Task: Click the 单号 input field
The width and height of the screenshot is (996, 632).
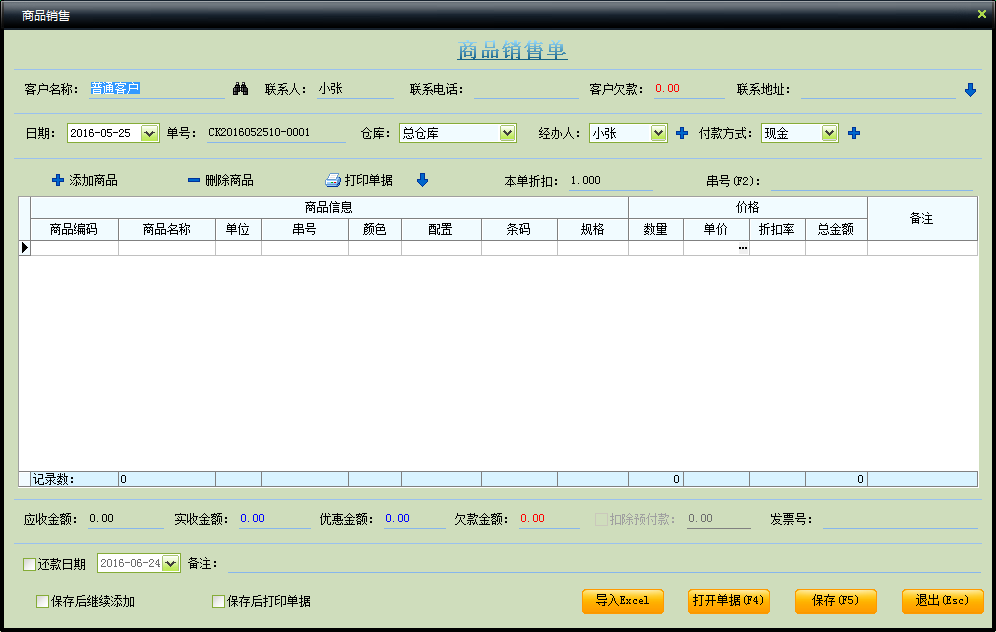Action: (x=276, y=133)
